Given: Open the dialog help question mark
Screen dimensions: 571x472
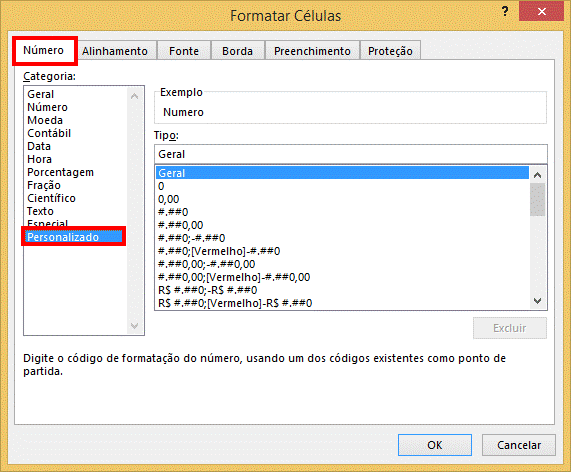Looking at the screenshot, I should pos(505,12).
